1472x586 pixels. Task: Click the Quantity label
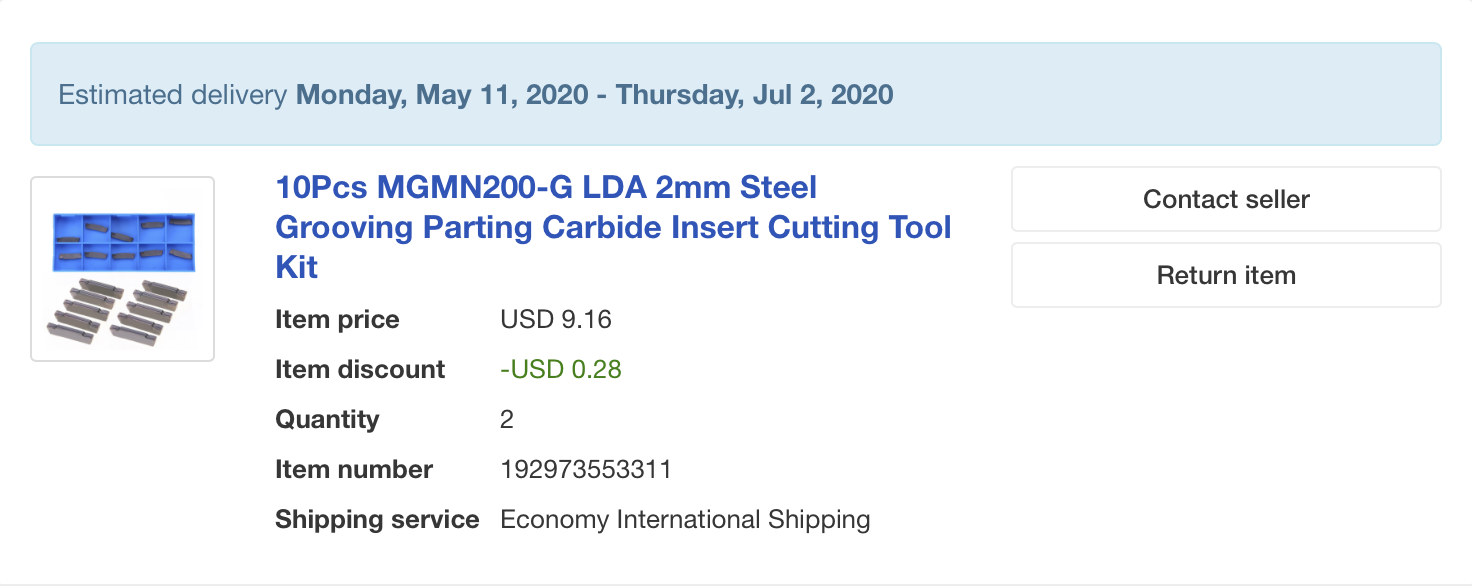[x=327, y=420]
